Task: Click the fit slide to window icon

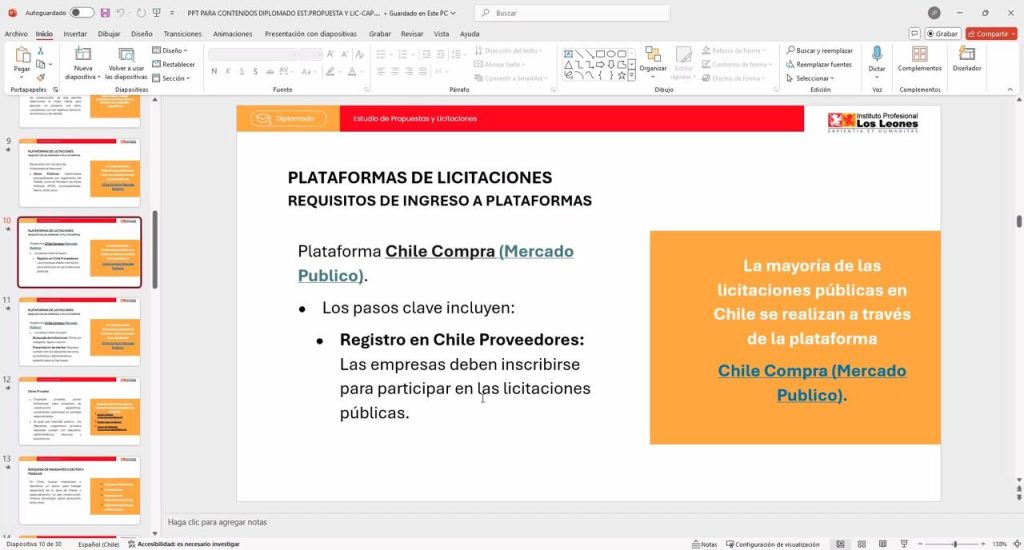Action: tap(1016, 543)
